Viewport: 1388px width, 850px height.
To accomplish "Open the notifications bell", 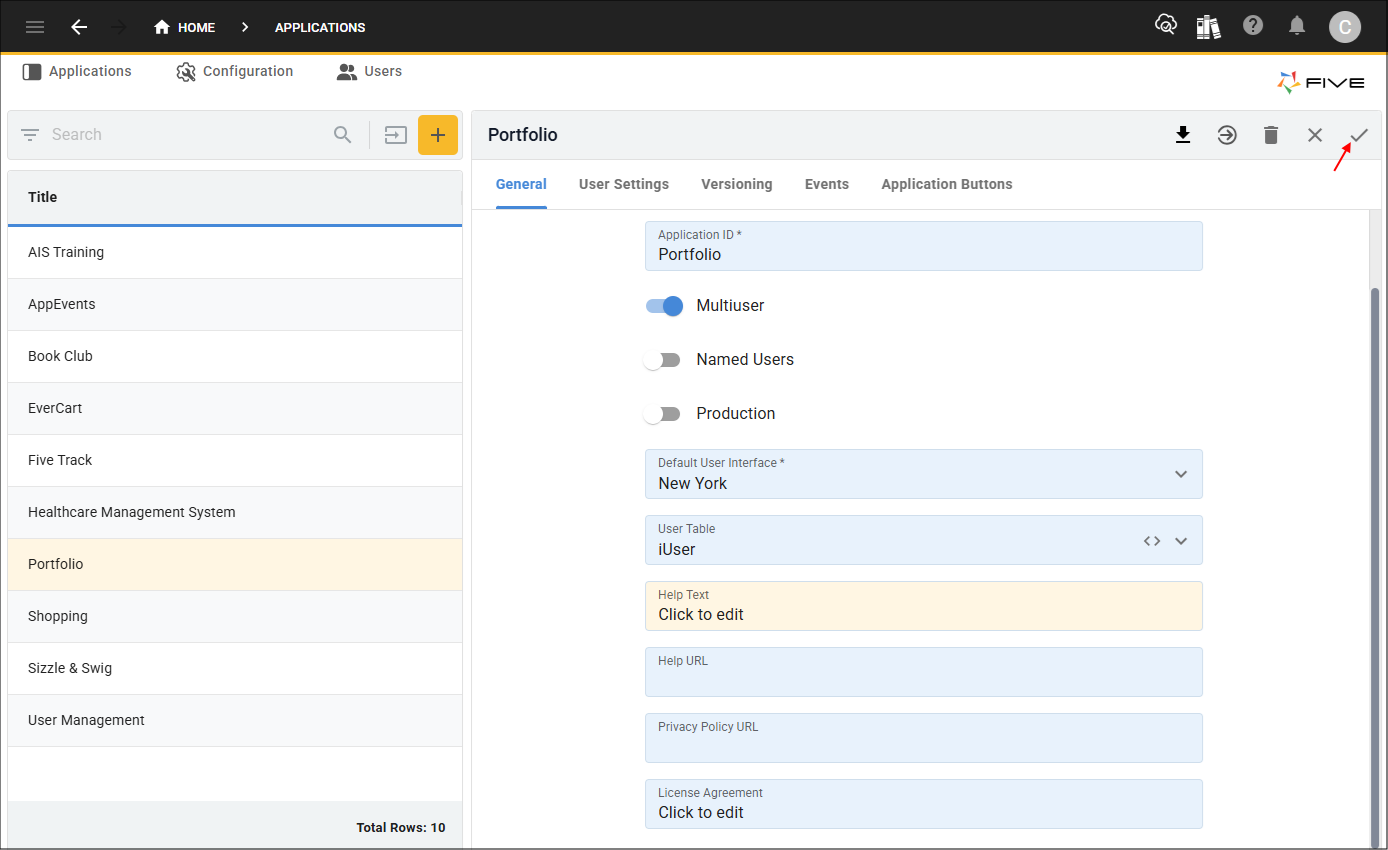I will coord(1297,26).
